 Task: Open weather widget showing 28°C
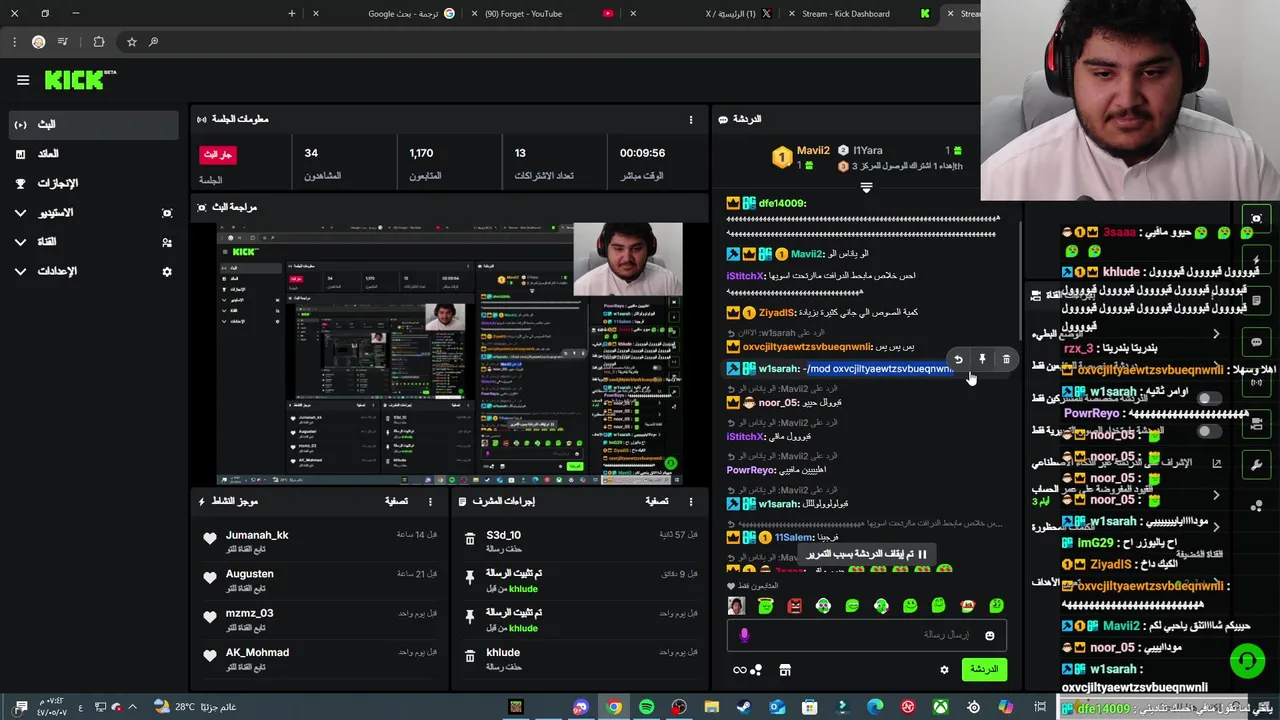coord(196,707)
